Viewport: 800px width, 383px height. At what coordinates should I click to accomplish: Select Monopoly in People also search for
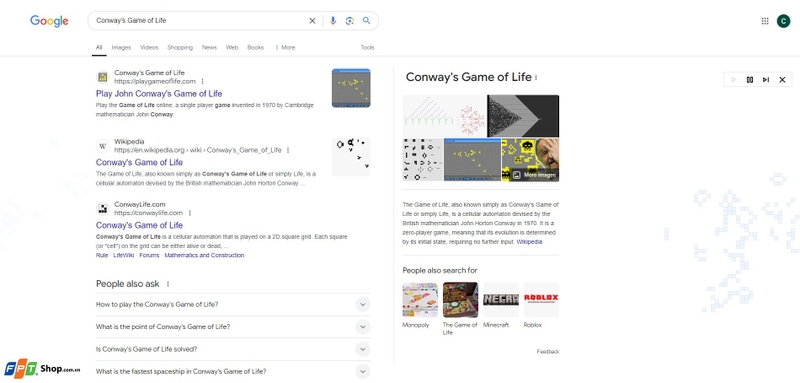(x=420, y=305)
